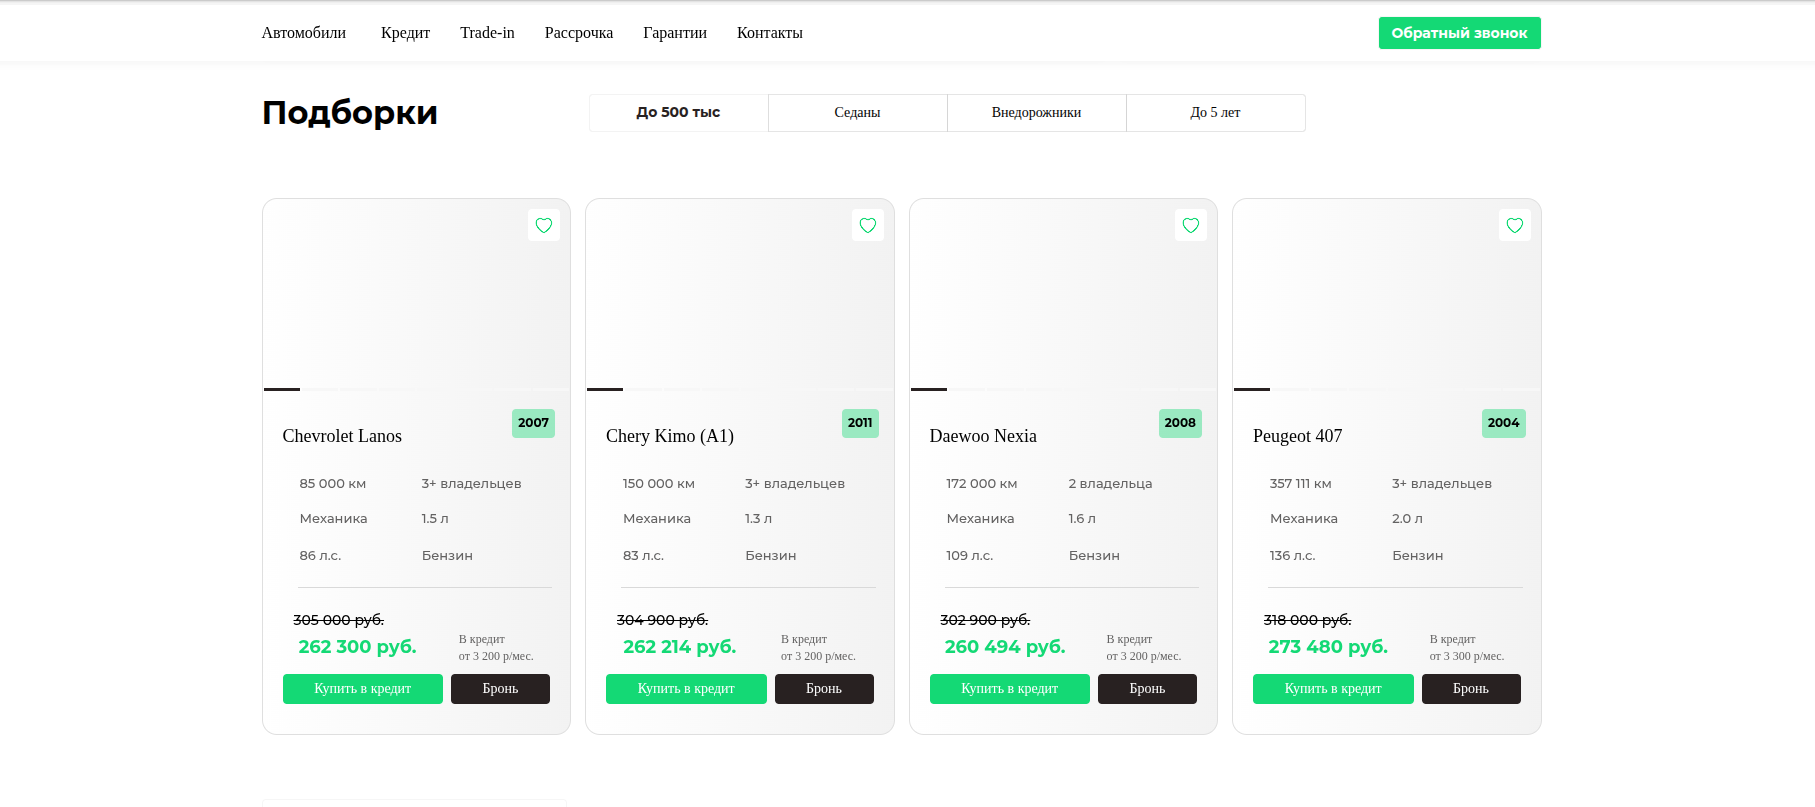Viewport: 1815px width, 807px height.
Task: Click the crossed-out 302 900 руб. price
Action: tap(985, 620)
